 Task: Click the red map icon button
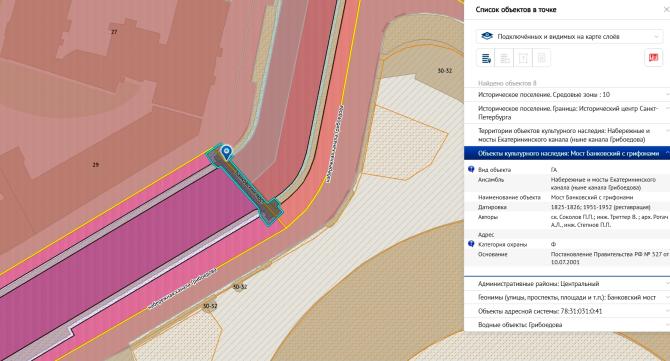tap(653, 58)
